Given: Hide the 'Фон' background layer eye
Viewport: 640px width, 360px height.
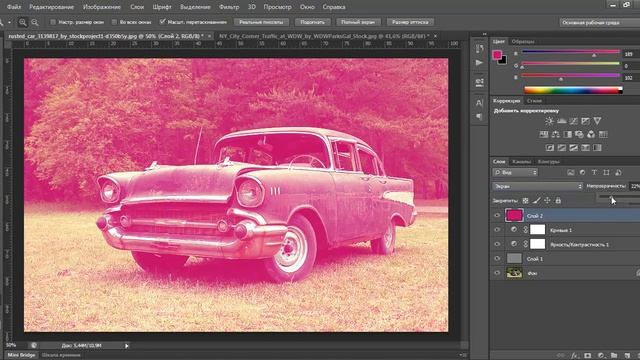Looking at the screenshot, I should [x=497, y=273].
